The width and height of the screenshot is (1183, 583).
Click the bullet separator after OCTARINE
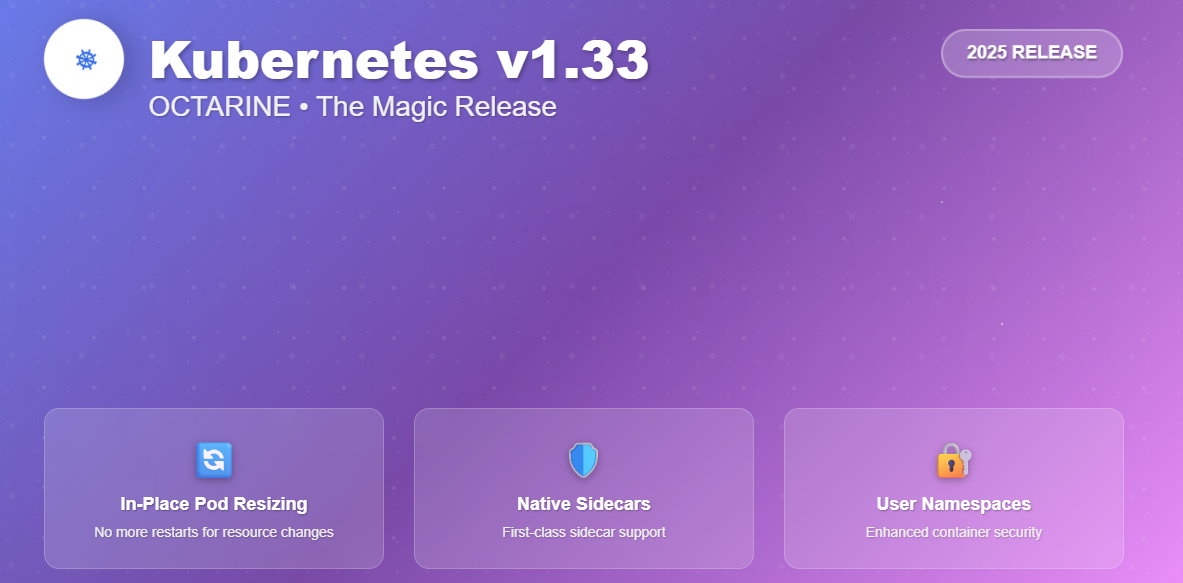(303, 107)
